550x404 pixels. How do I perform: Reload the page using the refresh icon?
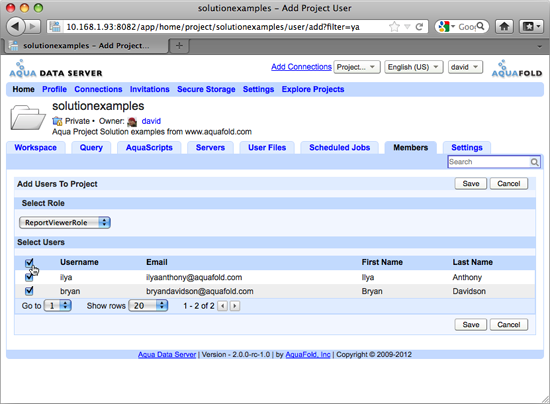pyautogui.click(x=419, y=27)
